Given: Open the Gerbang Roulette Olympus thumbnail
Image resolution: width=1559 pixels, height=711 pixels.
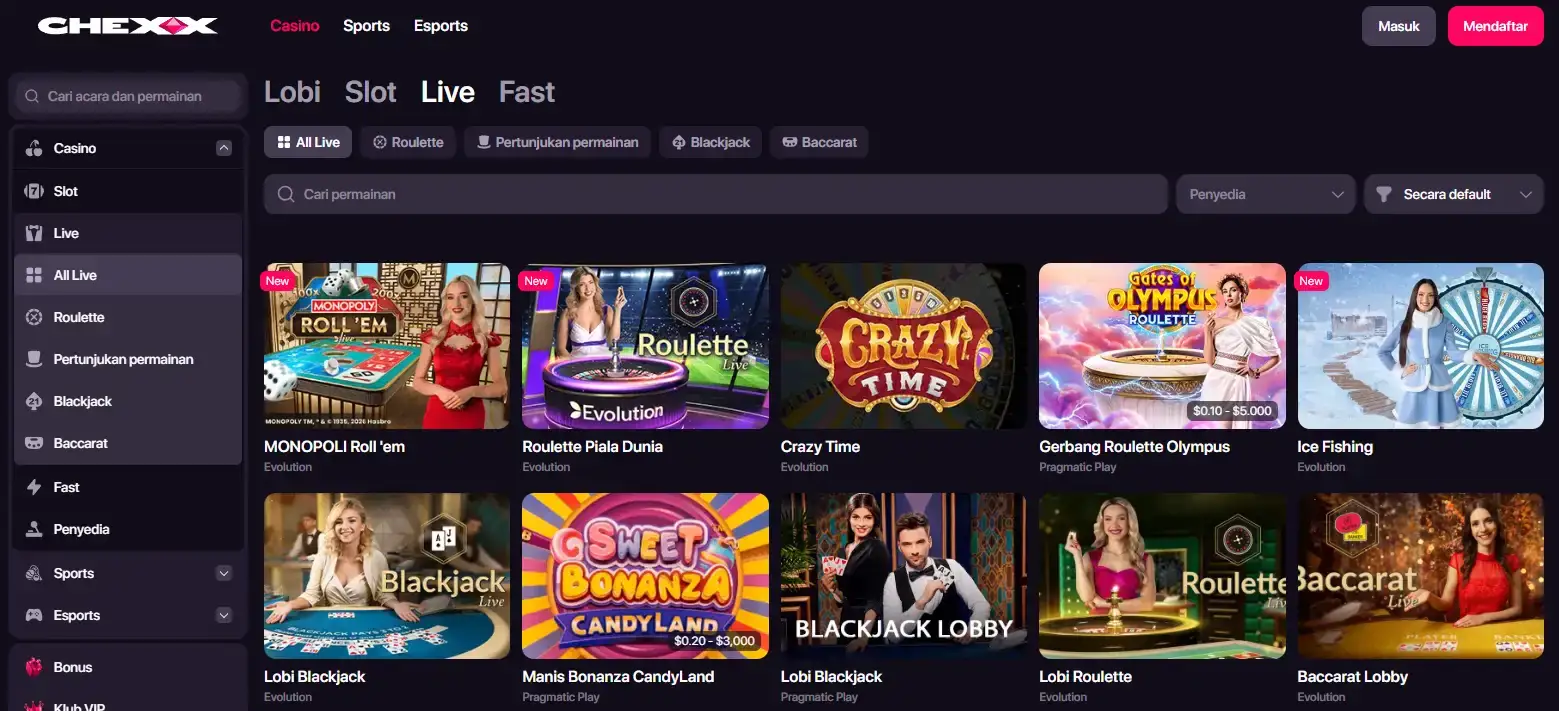Looking at the screenshot, I should (1162, 346).
